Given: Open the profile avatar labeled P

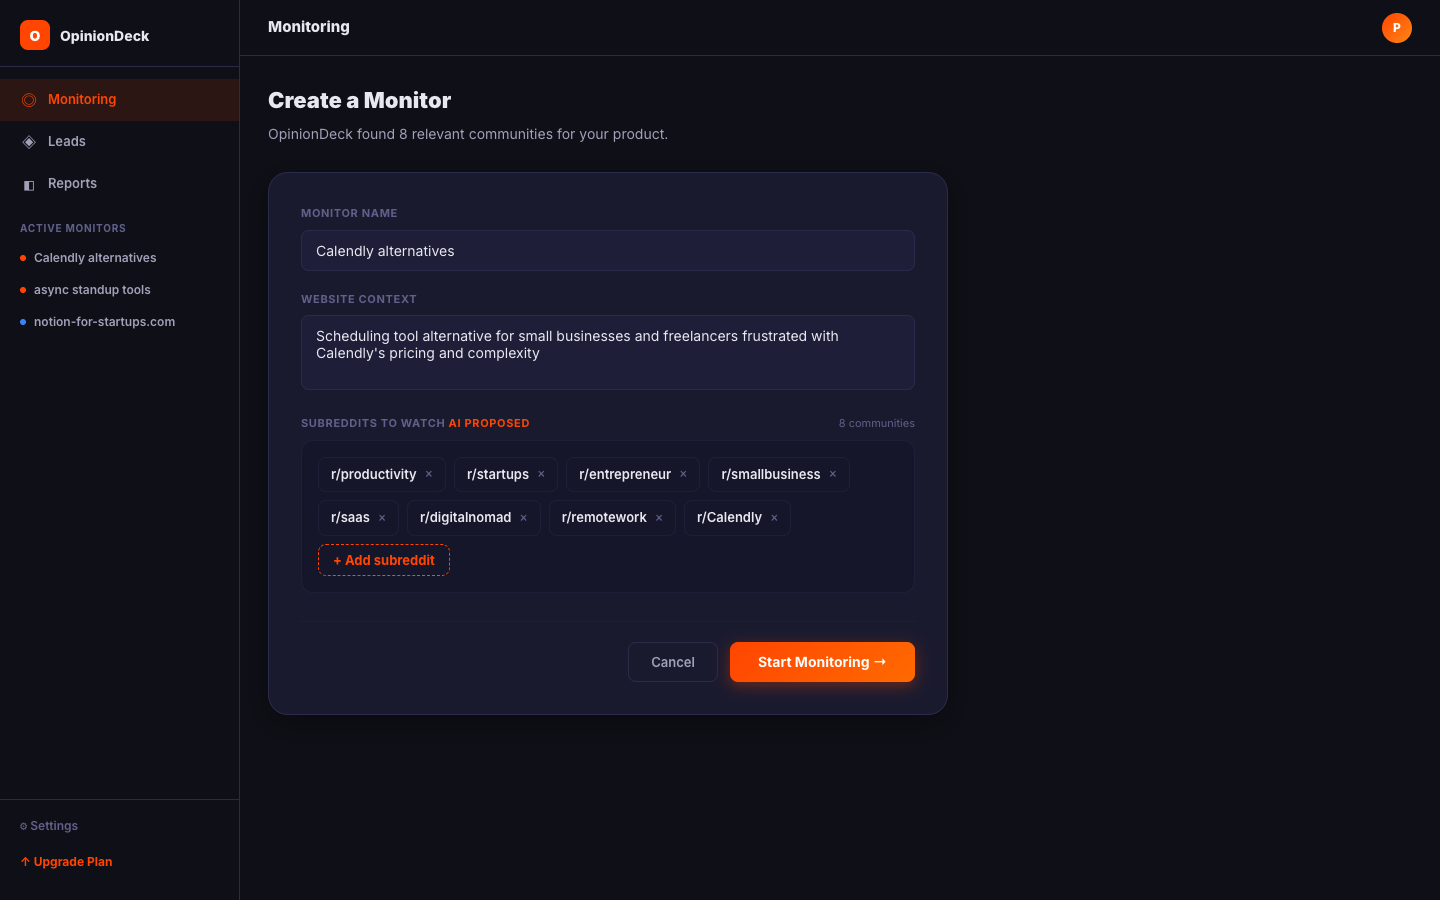Looking at the screenshot, I should [1396, 27].
